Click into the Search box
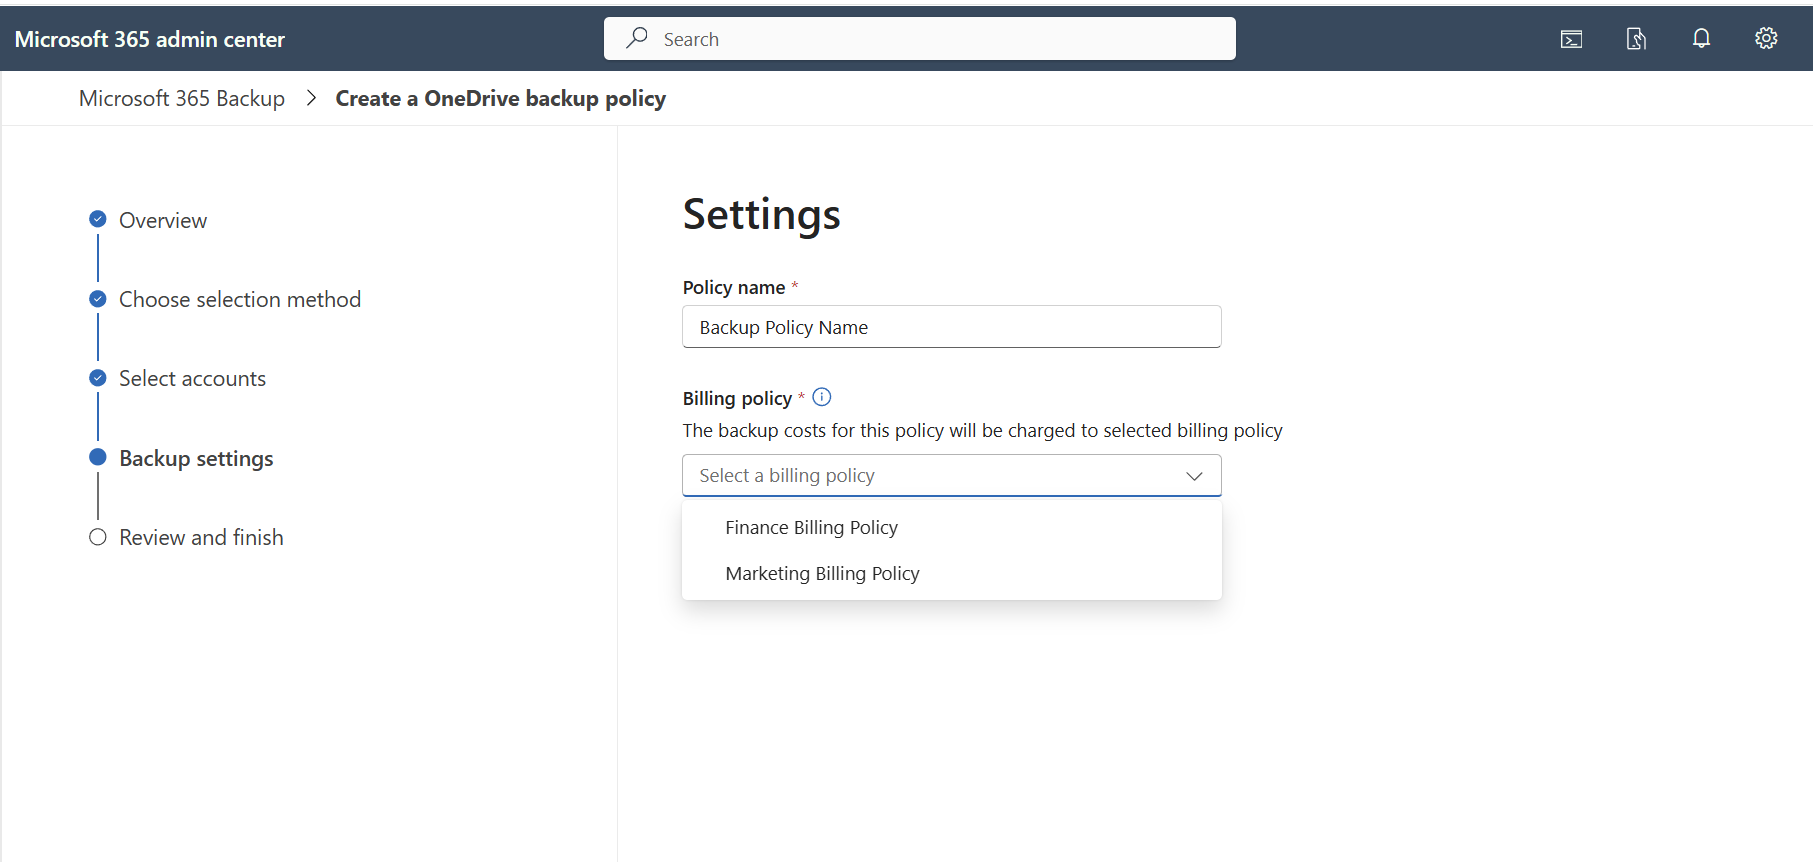The height and width of the screenshot is (862, 1813). click(x=920, y=39)
